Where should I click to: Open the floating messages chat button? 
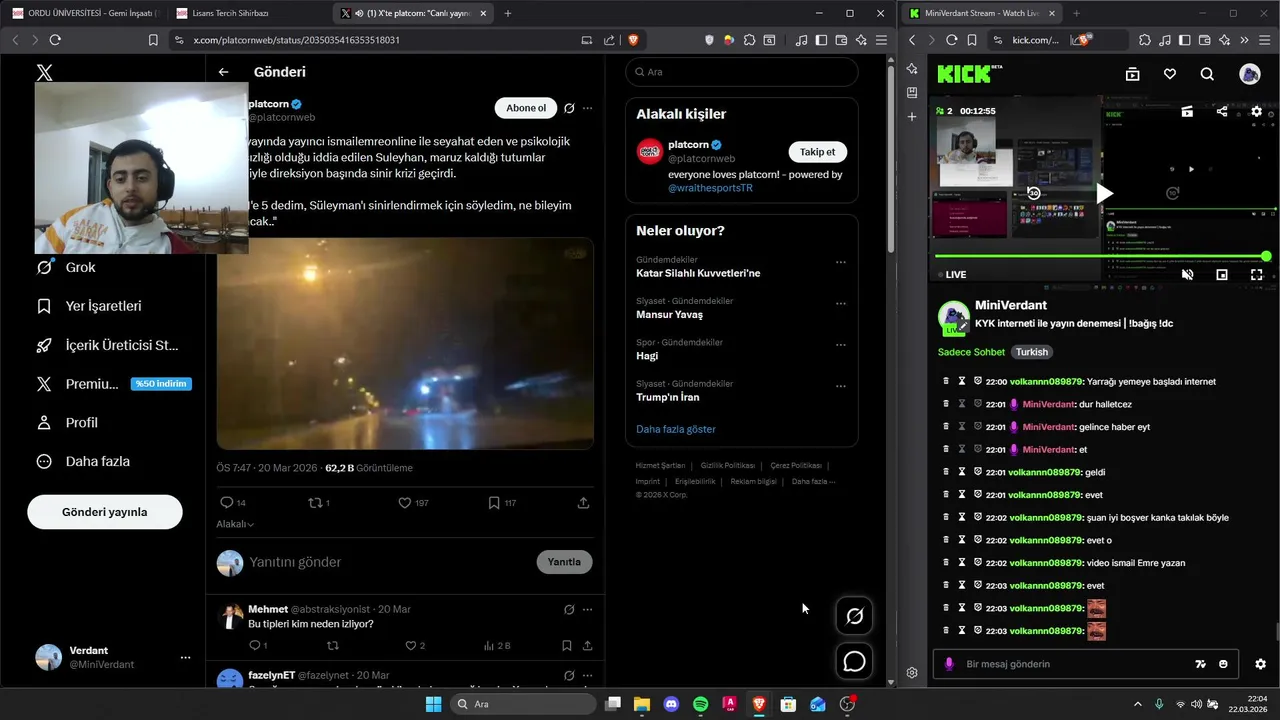[855, 661]
